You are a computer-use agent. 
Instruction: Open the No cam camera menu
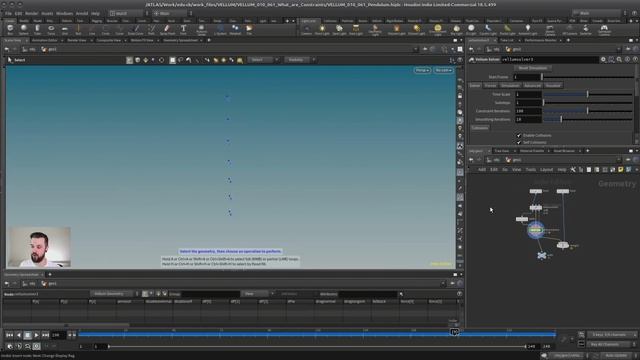click(443, 70)
